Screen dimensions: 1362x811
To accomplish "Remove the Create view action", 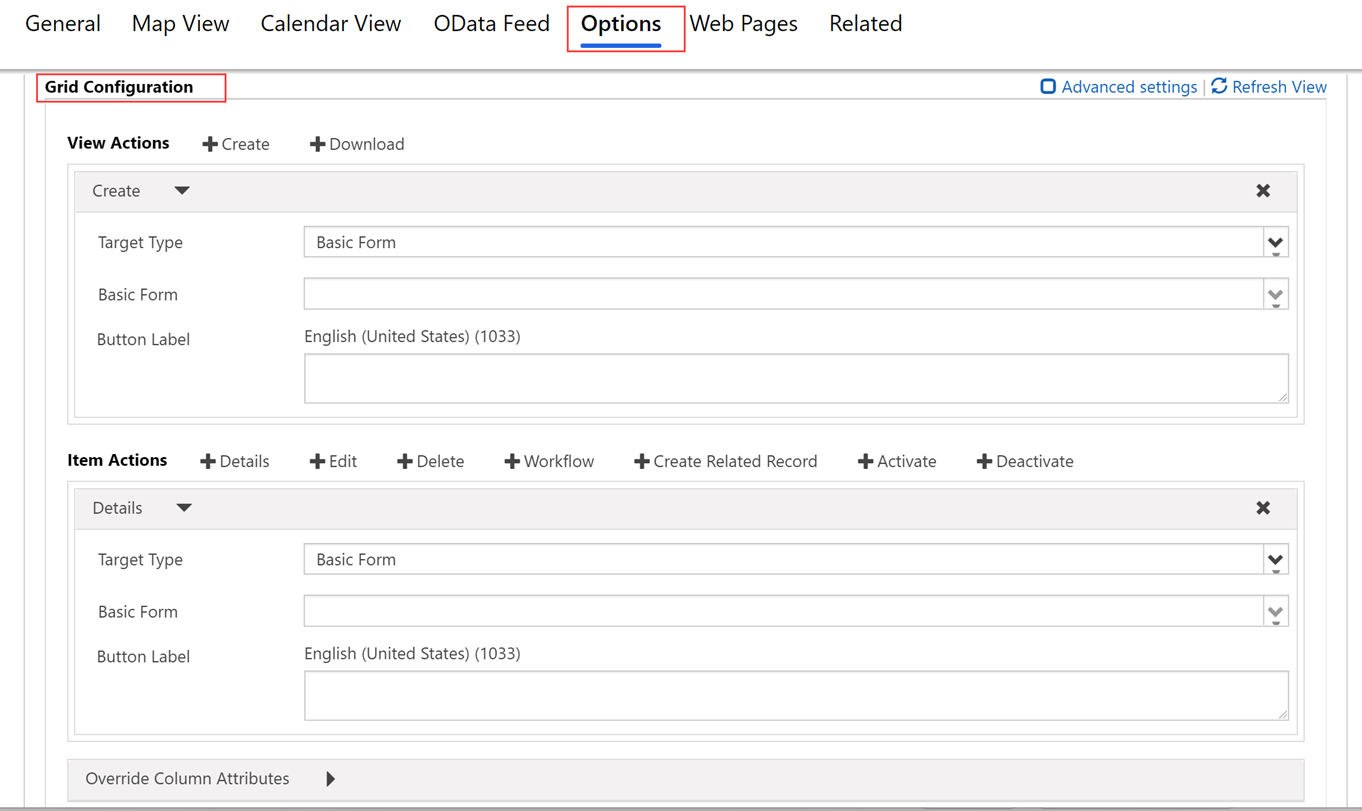I will point(1262,190).
